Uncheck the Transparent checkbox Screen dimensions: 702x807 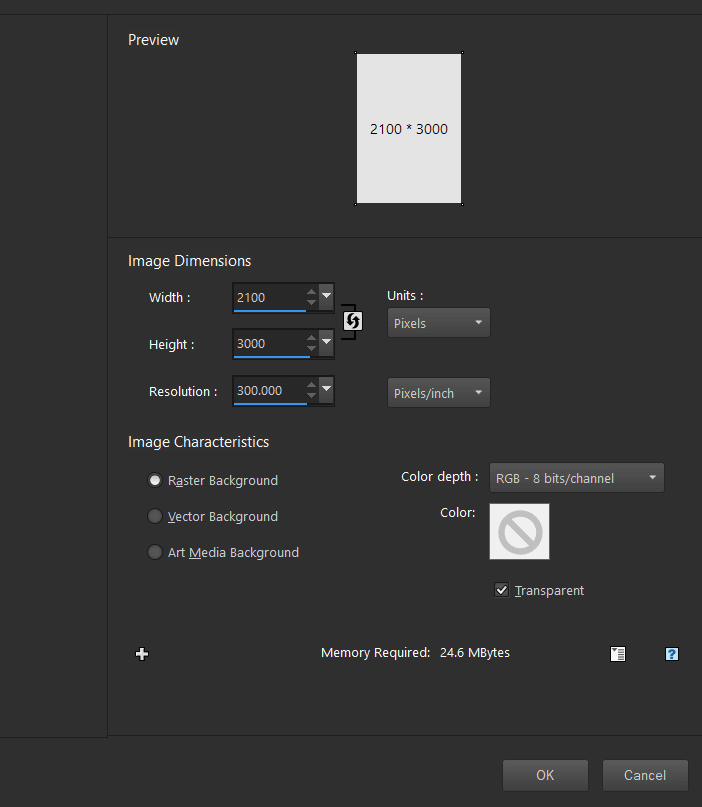(501, 590)
